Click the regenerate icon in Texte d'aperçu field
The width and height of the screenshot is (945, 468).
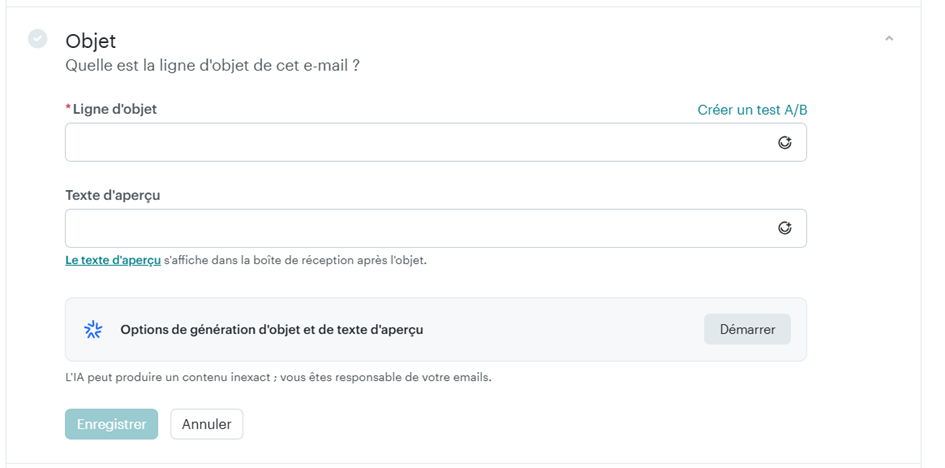(785, 228)
